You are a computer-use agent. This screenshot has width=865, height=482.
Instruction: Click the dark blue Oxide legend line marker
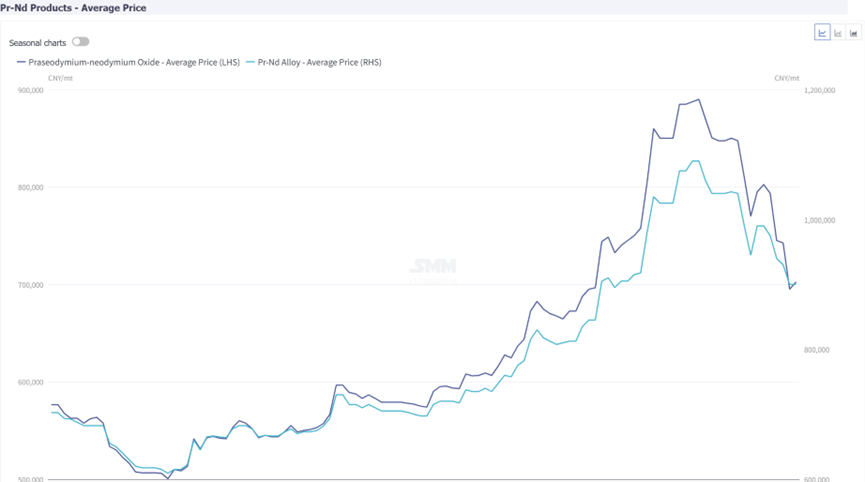tap(22, 62)
